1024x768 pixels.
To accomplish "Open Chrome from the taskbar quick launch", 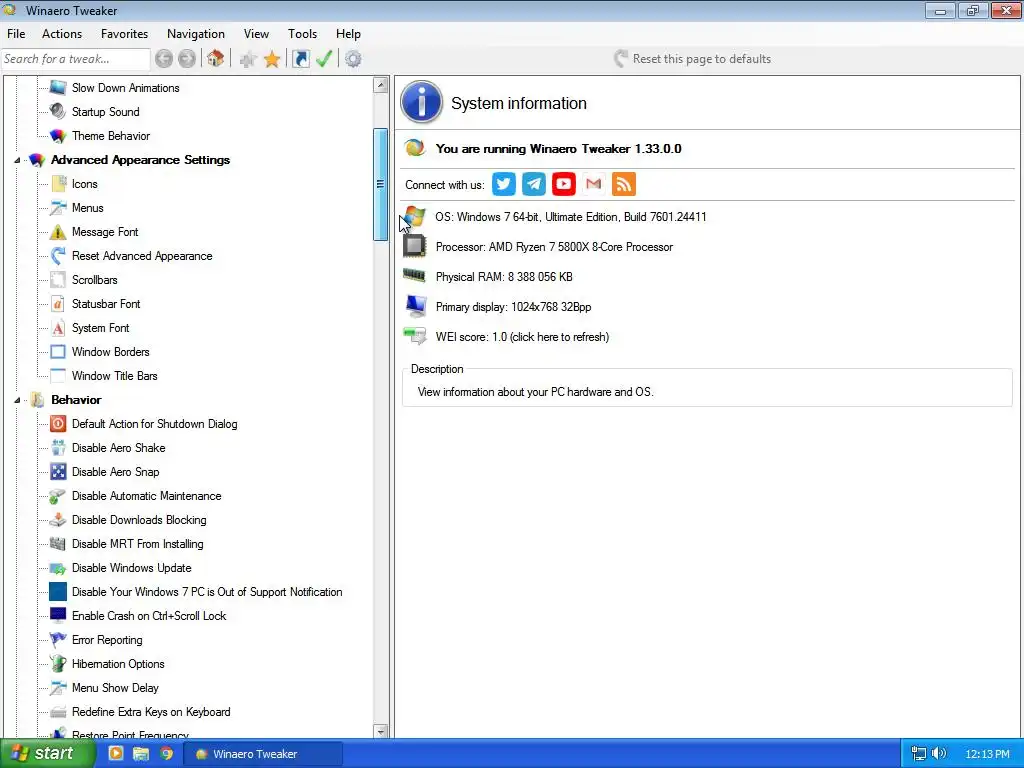I will pyautogui.click(x=167, y=754).
